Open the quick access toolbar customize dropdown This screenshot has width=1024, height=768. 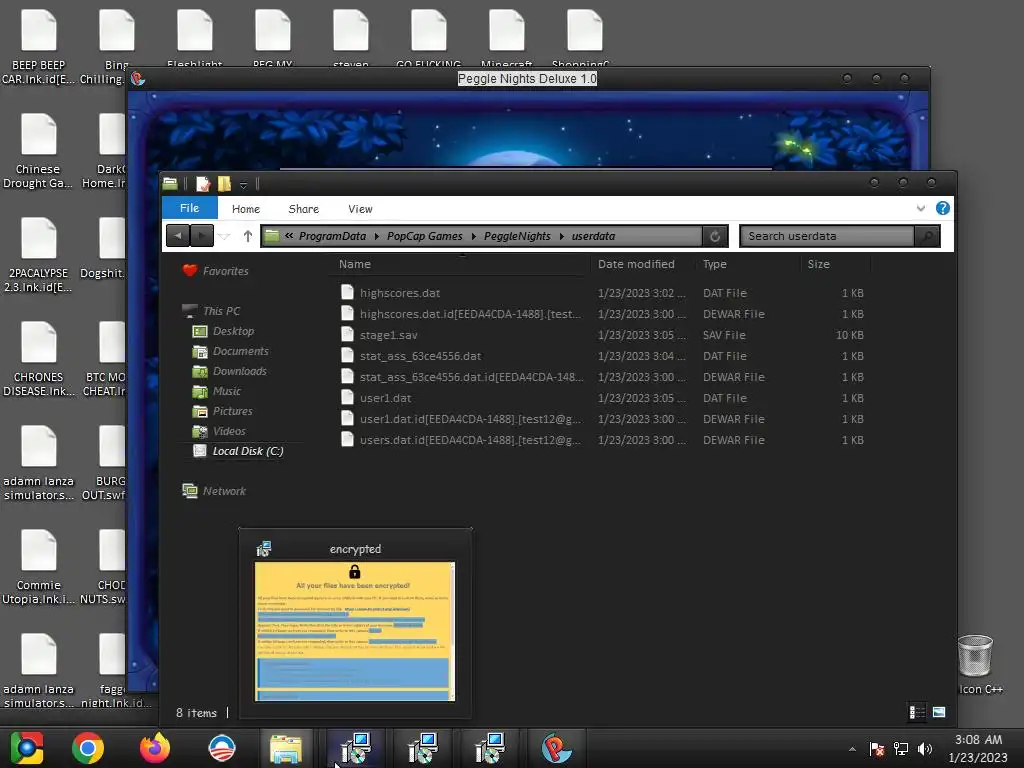[243, 185]
